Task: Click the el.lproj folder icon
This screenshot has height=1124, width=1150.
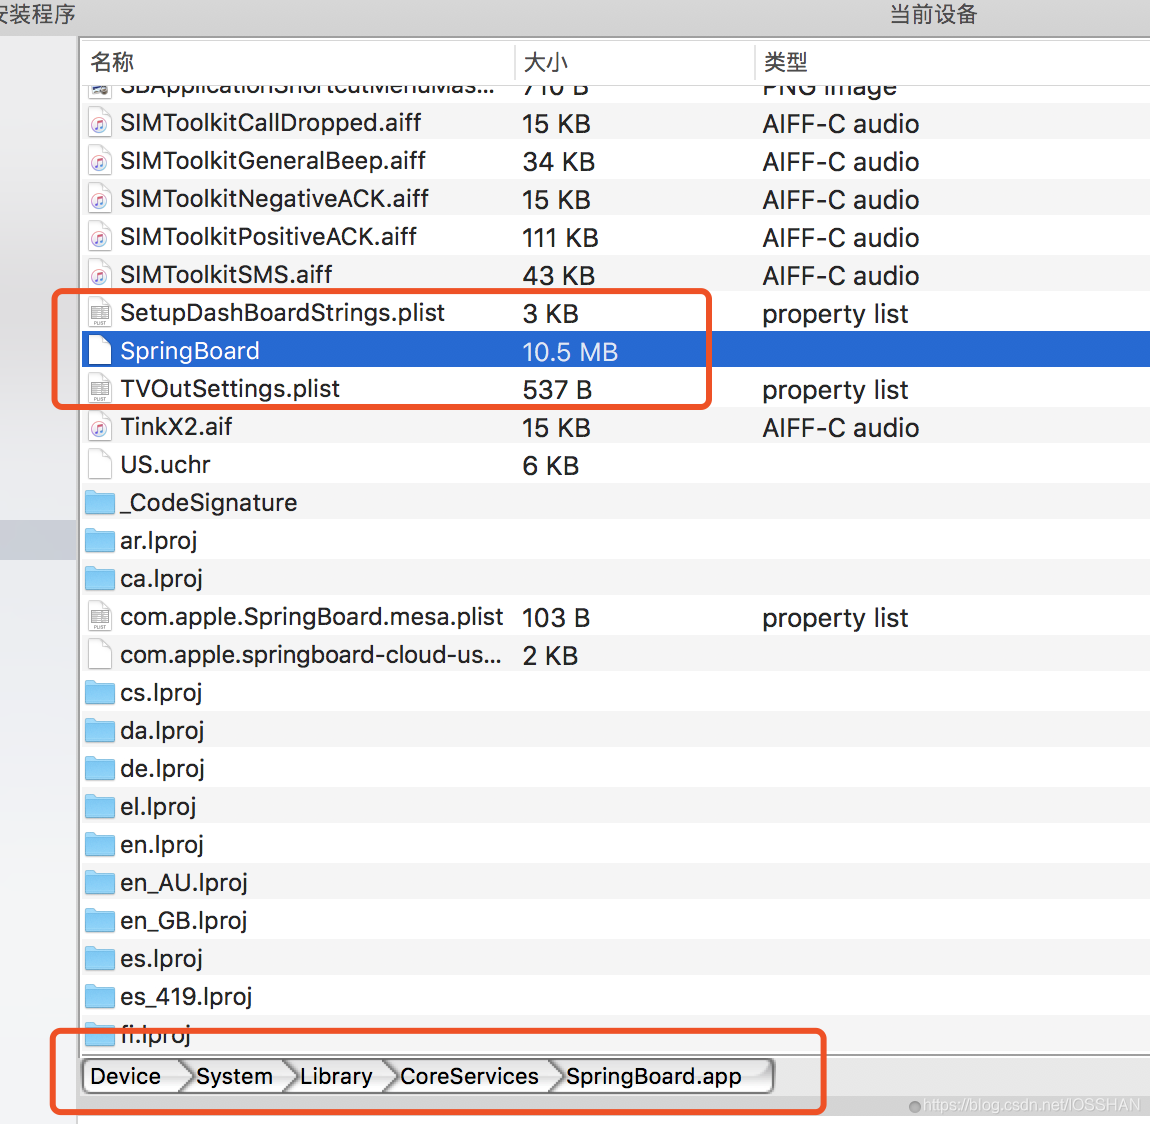Action: 100,807
